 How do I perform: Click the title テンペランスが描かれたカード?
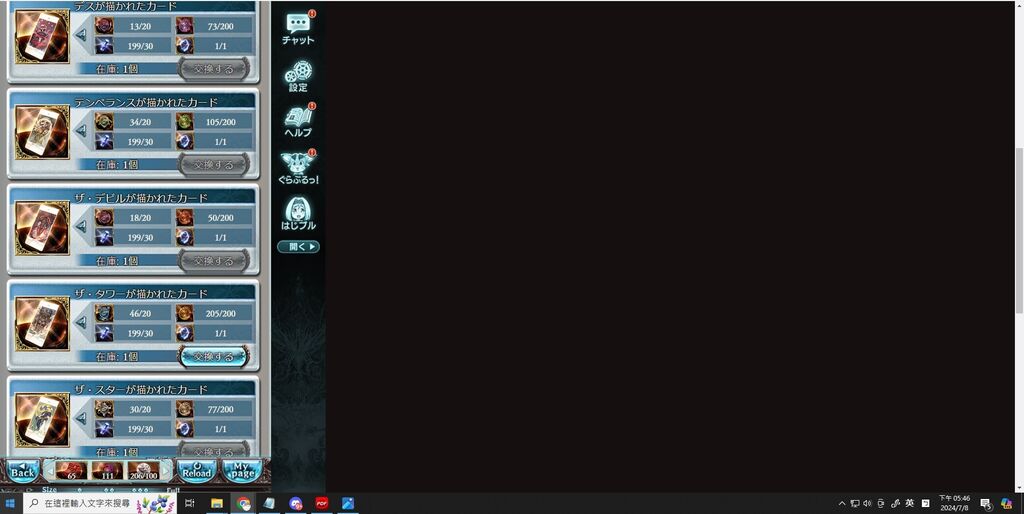click(146, 102)
